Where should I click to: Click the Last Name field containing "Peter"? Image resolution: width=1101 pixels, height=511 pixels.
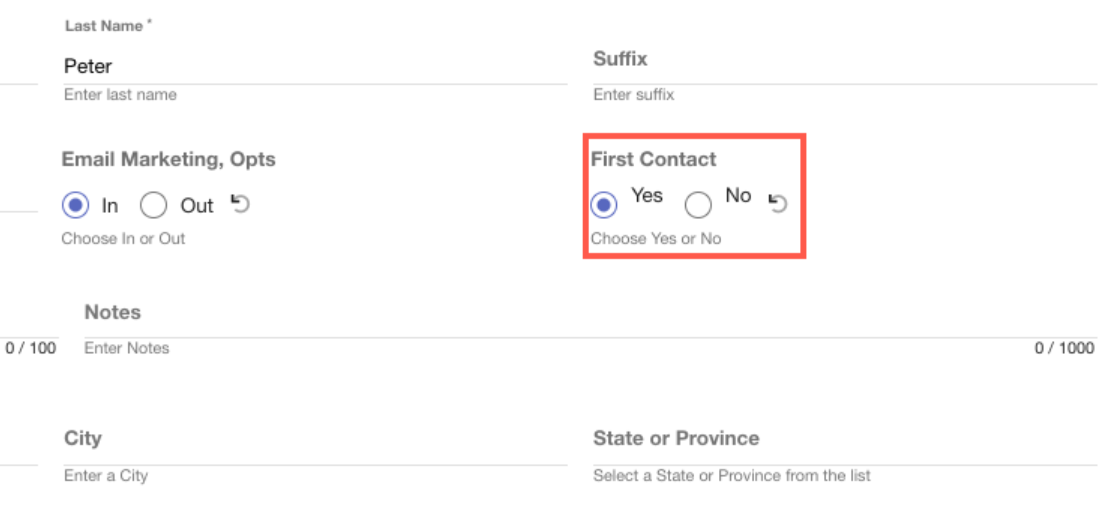(314, 67)
